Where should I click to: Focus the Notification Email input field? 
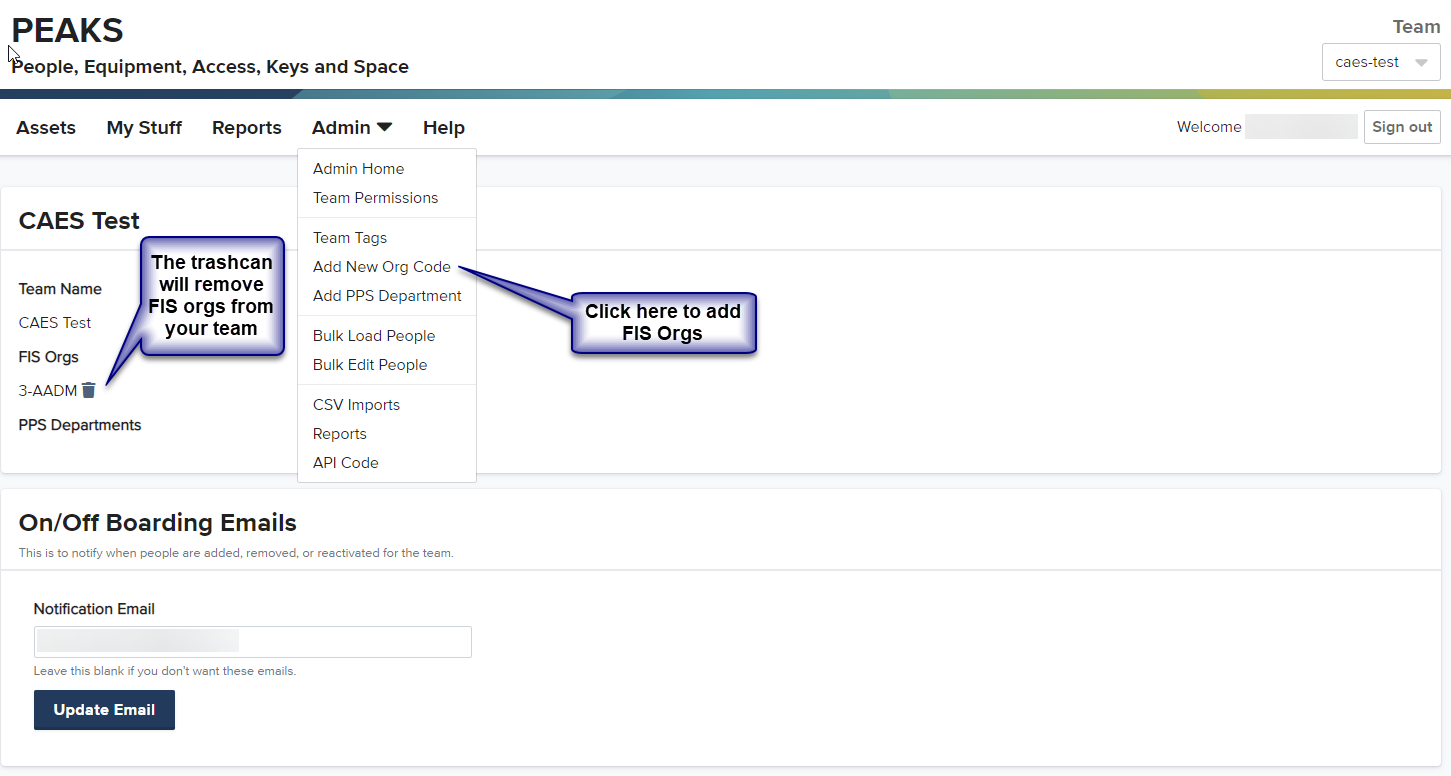click(x=252, y=642)
